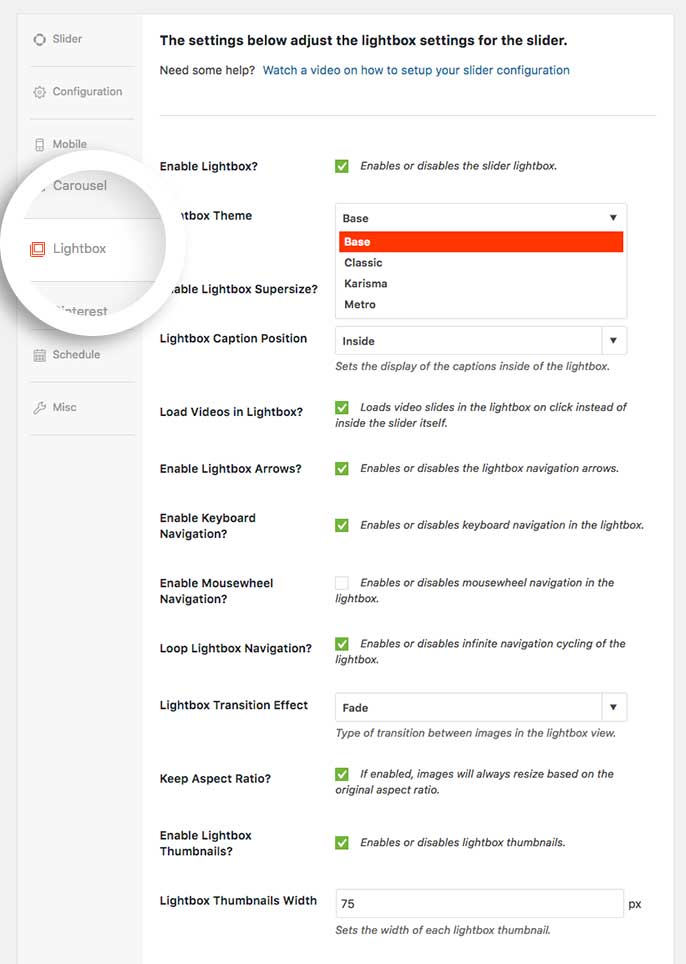Expand Lightbox Transition Effect dropdown
686x964 pixels.
481,707
